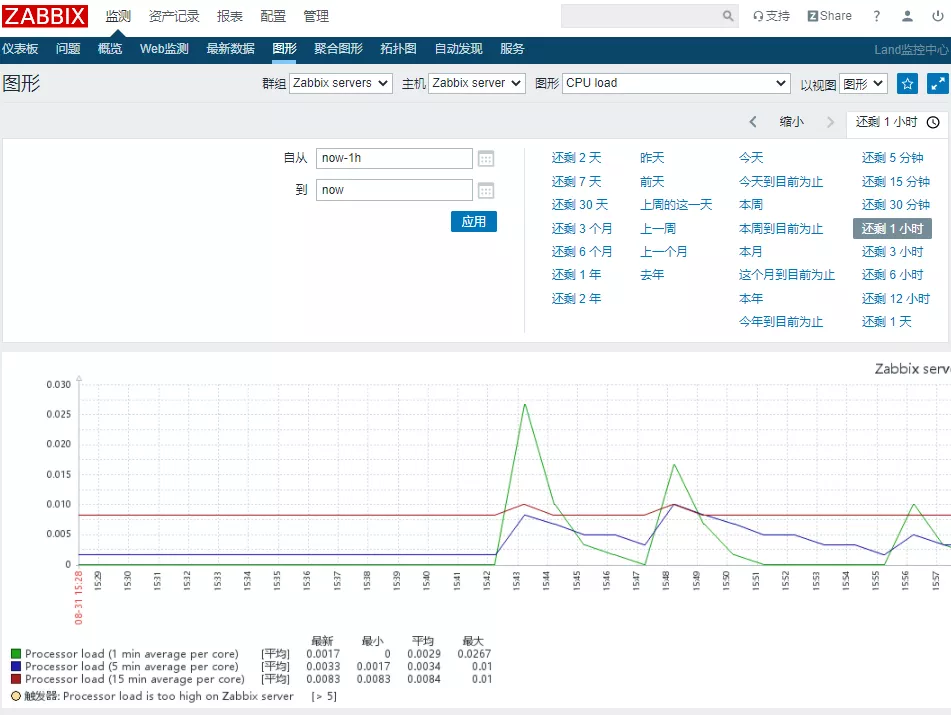The image size is (951, 715).
Task: Open the 图形 CPU load dropdown
Action: 676,84
